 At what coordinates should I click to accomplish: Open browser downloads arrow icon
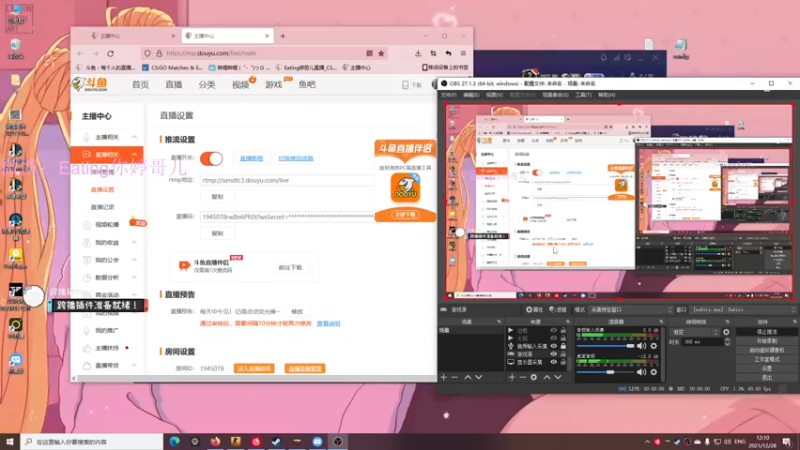(x=418, y=53)
